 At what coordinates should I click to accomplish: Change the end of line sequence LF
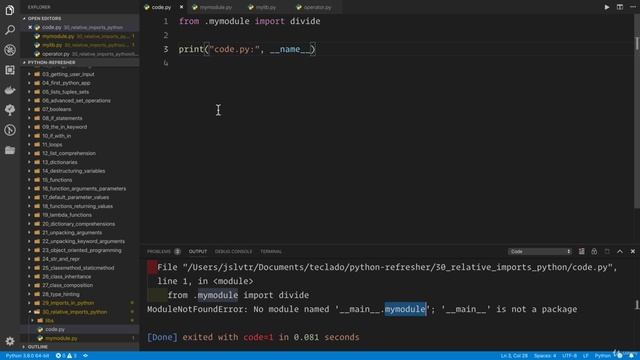point(585,356)
